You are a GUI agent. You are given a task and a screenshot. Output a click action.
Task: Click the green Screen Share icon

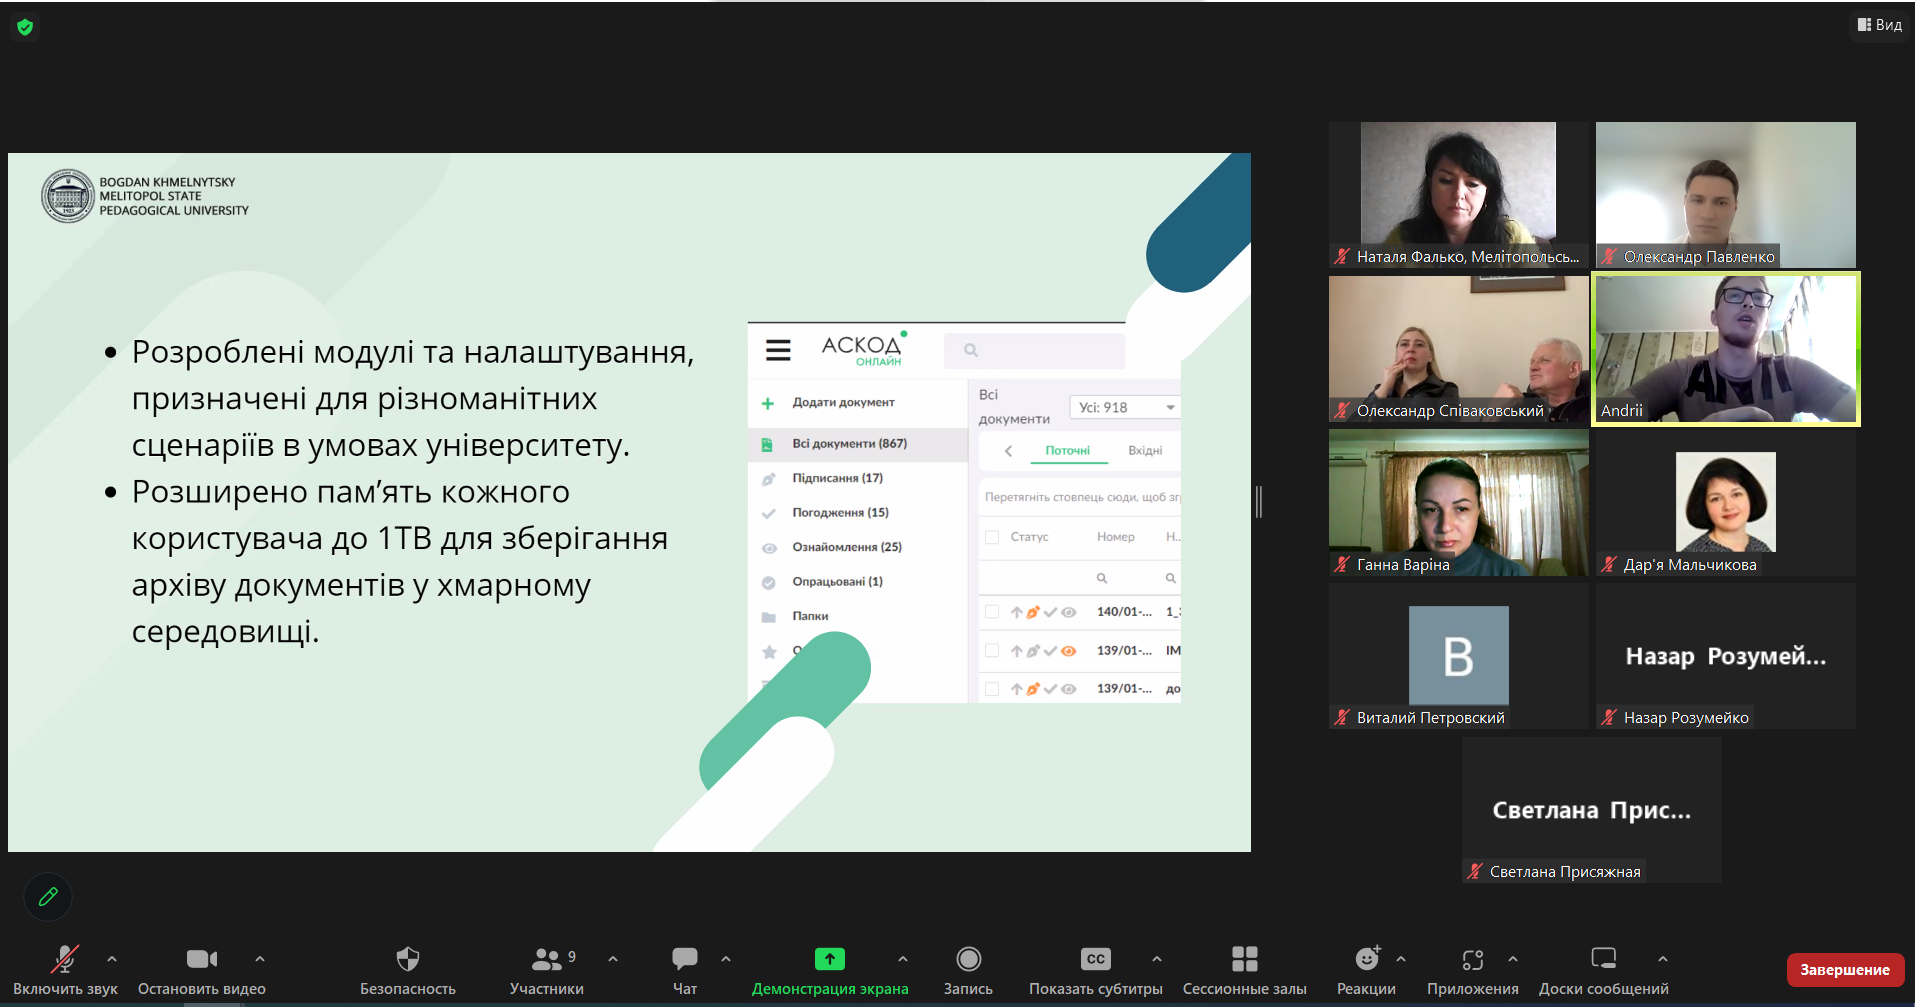click(829, 960)
